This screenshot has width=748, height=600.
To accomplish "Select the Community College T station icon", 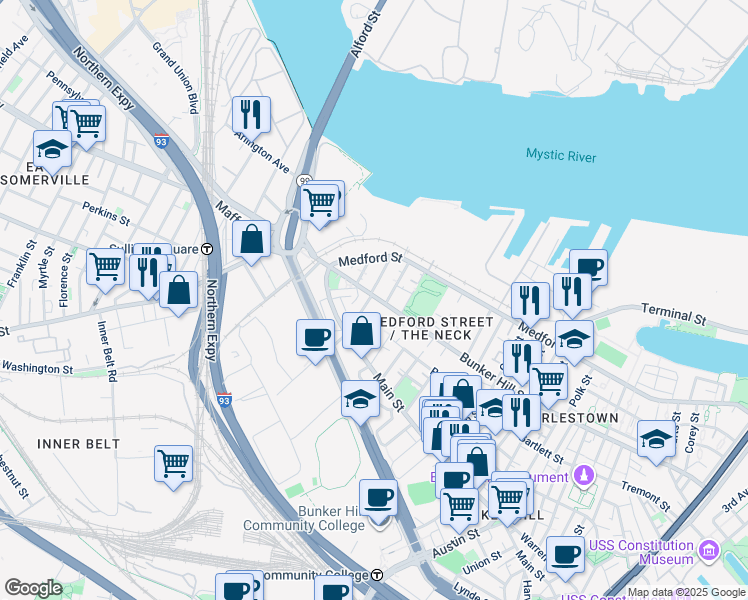I will click(x=377, y=575).
